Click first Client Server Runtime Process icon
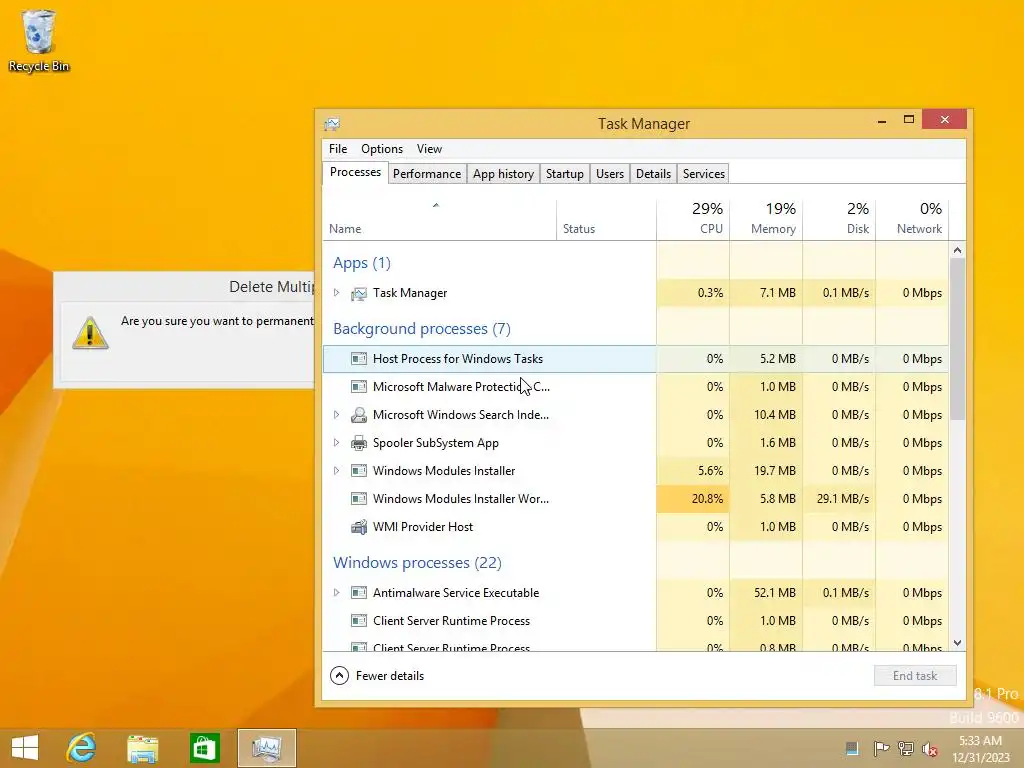1024x768 pixels. 359,621
